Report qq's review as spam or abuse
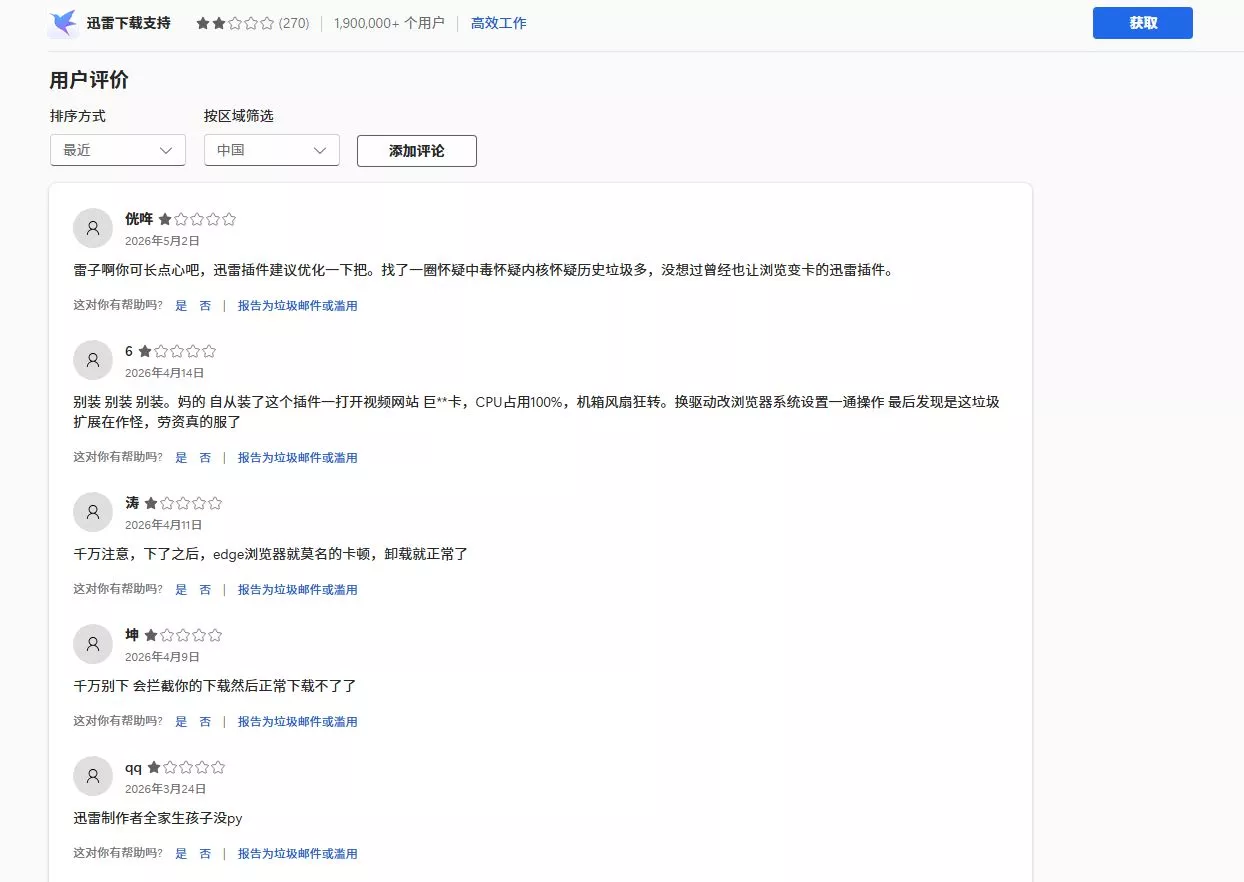The width and height of the screenshot is (1244, 882). tap(297, 854)
